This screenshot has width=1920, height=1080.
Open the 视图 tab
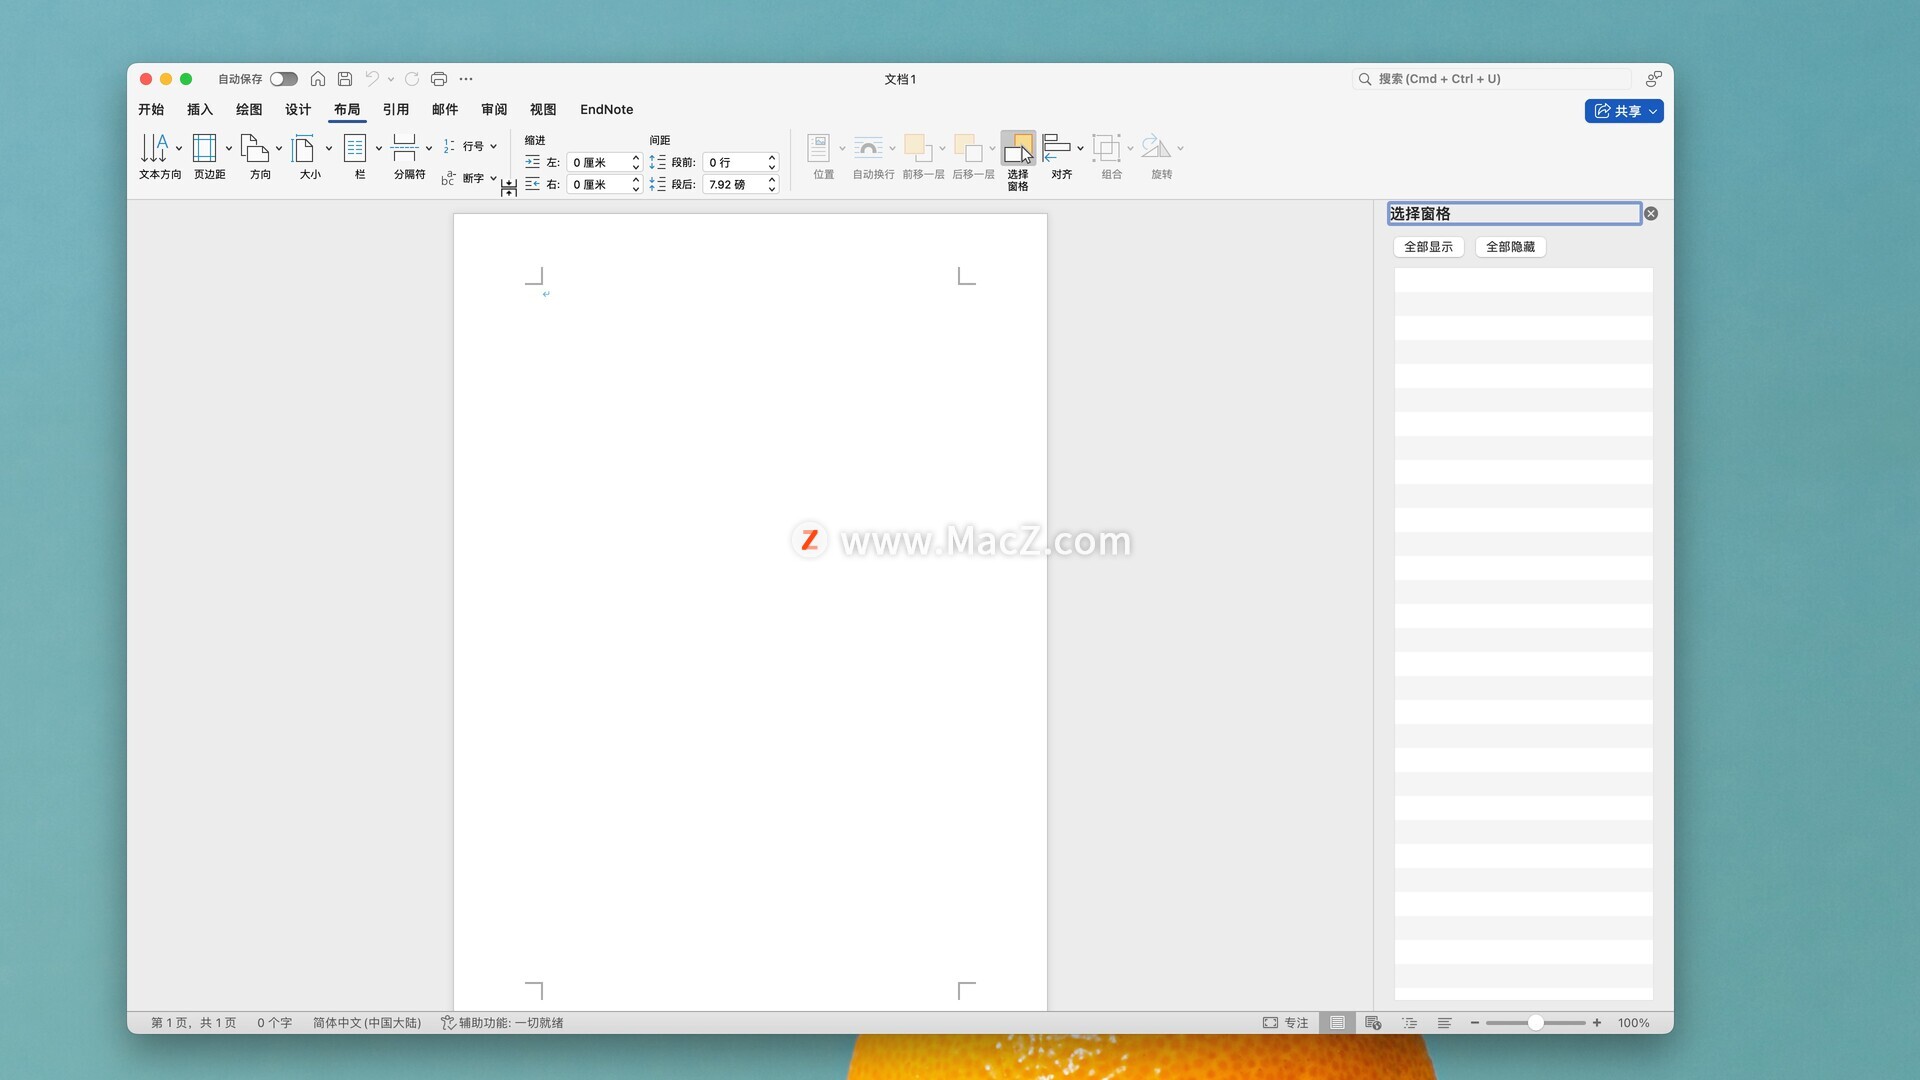(x=543, y=110)
